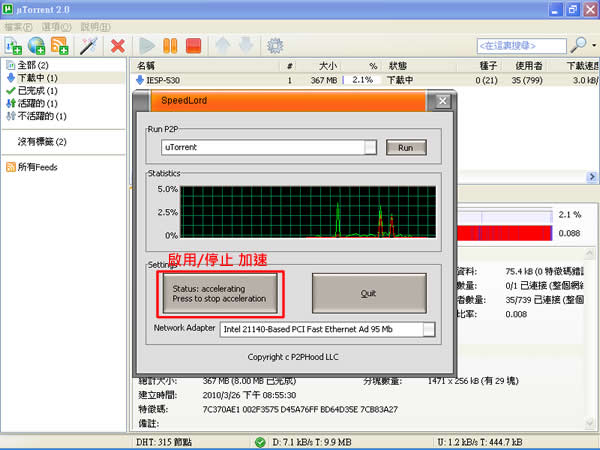Viewport: 600px width, 450px height.
Task: Select 所有Feeds in the sidebar
Action: coord(32,167)
